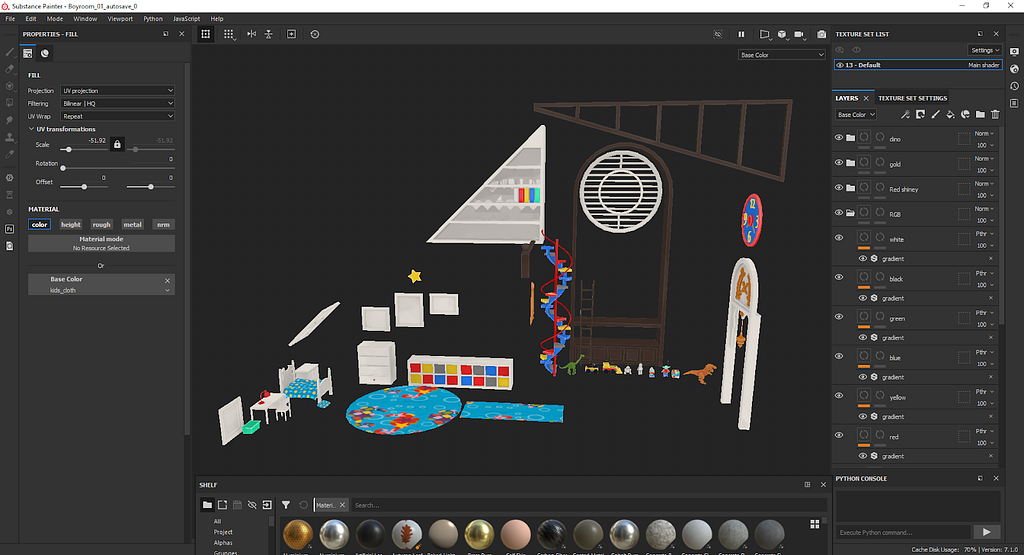
Task: Run the Python command play button
Action: point(986,532)
